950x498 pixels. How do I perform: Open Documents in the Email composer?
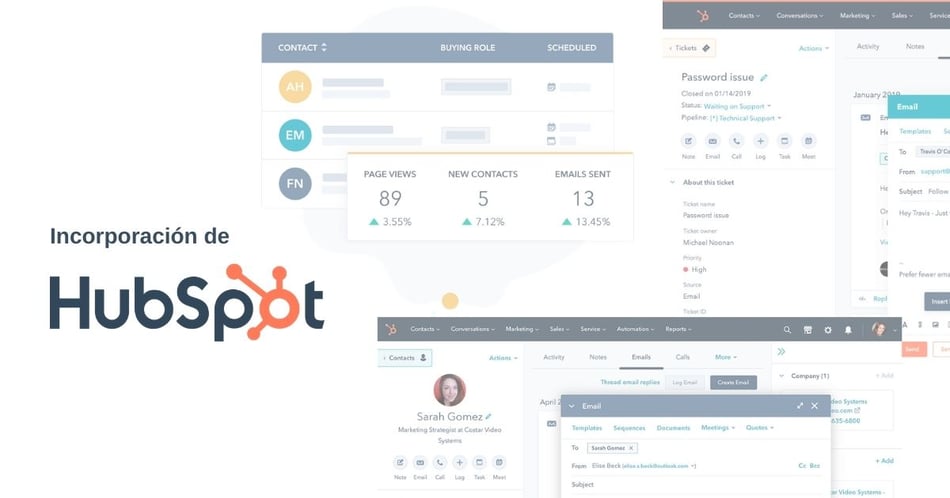pyautogui.click(x=673, y=428)
